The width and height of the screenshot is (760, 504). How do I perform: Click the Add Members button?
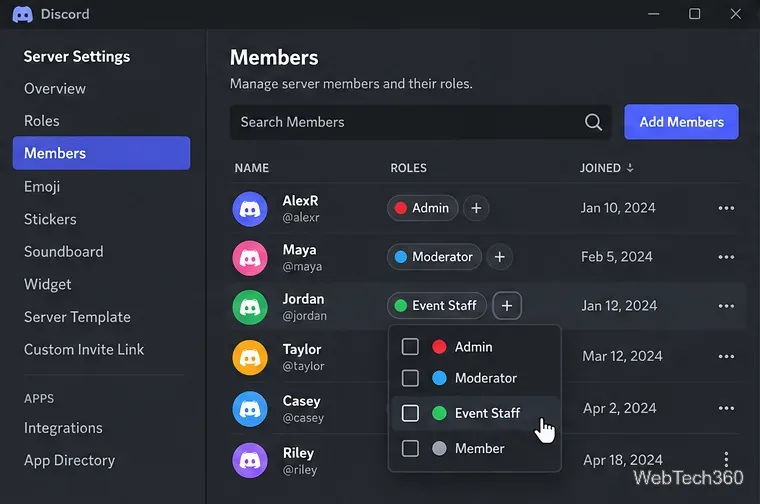click(681, 122)
